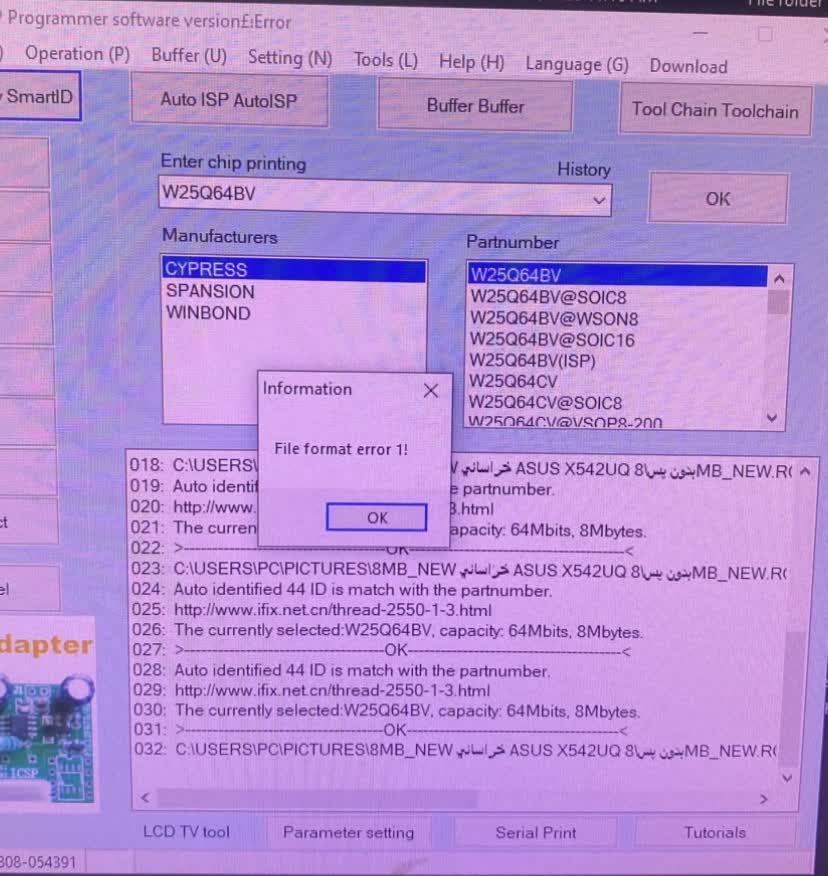
Task: Expand the chip printing history dropdown arrow
Action: point(599,200)
